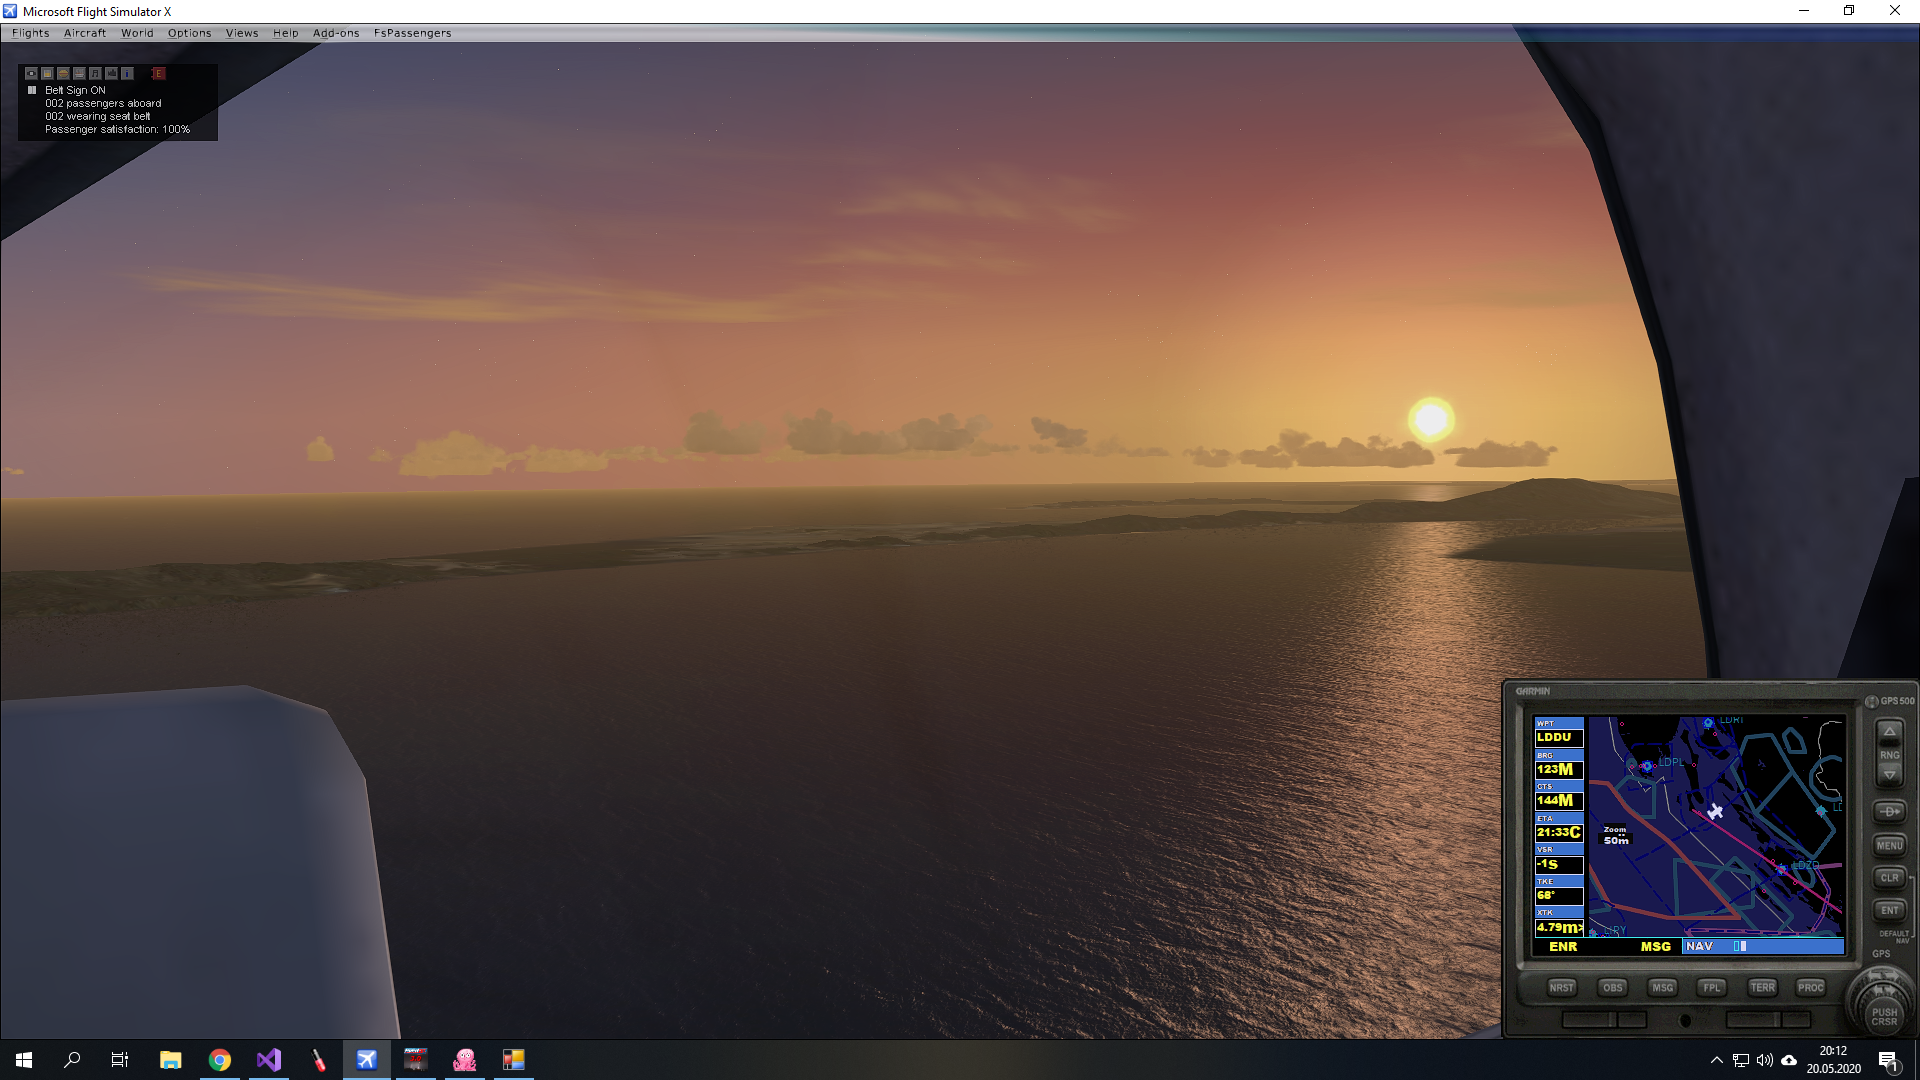Open the Flights menu
Screen dimensions: 1920x1080
30,33
